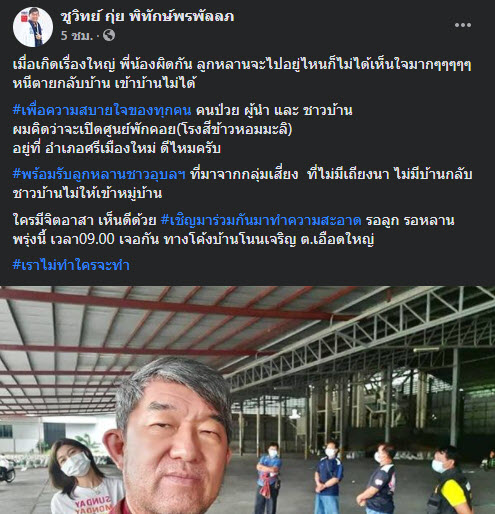Open the hashtag #เราไม่ทำใครจะทำ

71,265
